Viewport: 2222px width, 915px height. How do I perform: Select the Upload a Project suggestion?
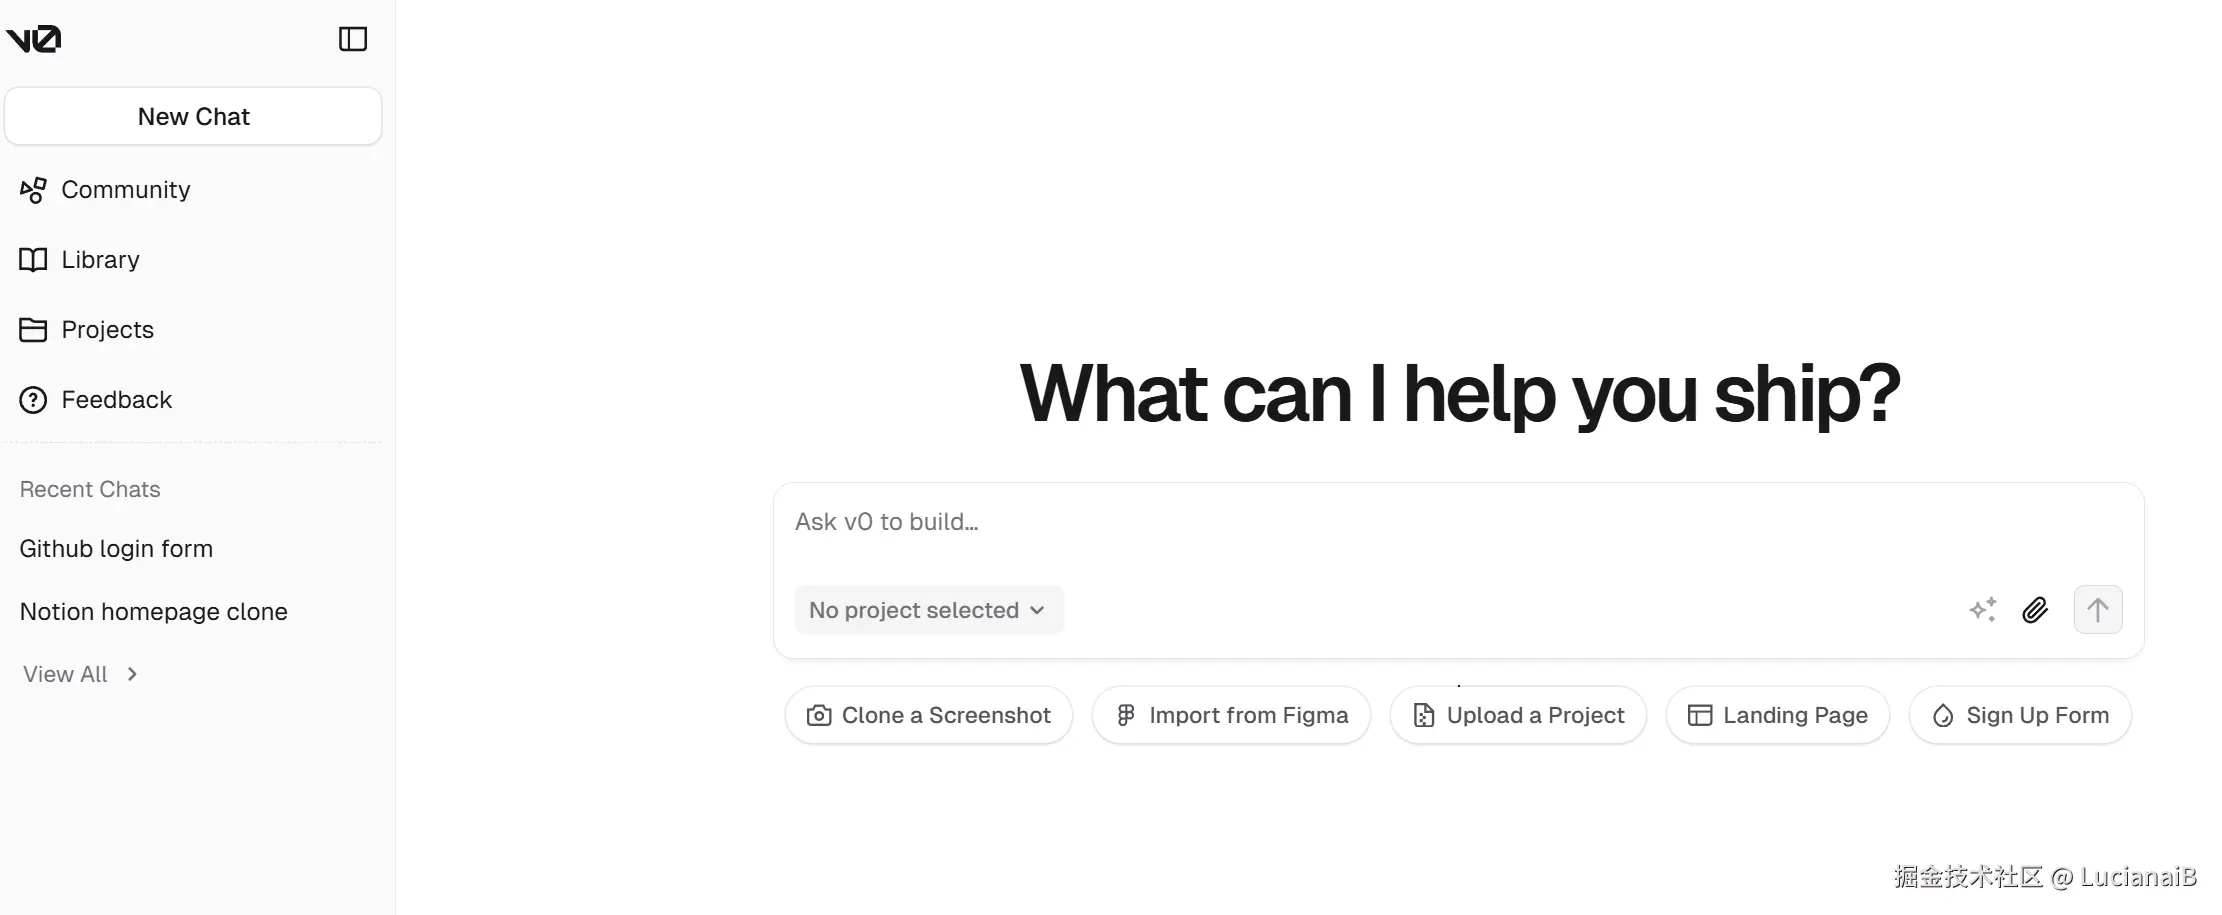(1518, 715)
